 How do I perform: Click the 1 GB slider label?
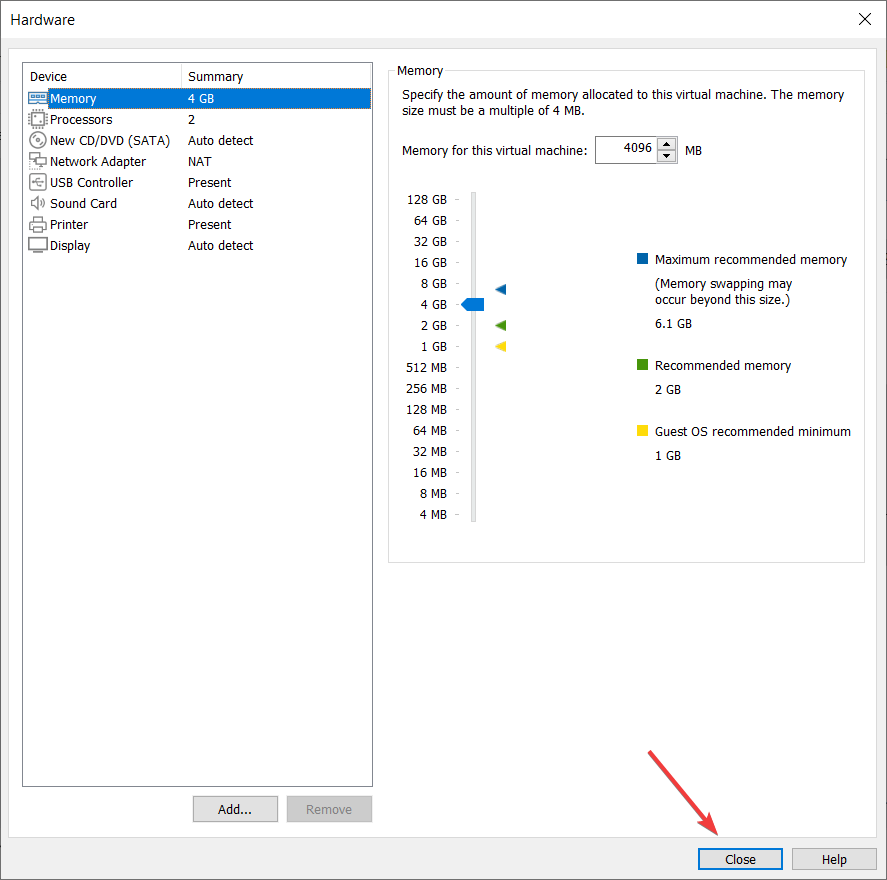[x=433, y=347]
